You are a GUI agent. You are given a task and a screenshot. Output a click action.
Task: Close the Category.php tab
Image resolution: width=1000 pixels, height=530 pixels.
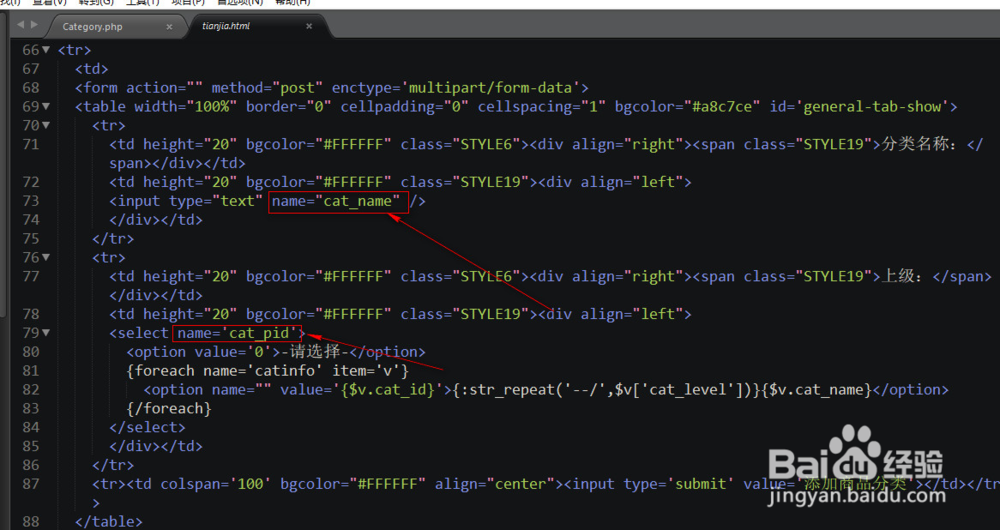[x=169, y=27]
